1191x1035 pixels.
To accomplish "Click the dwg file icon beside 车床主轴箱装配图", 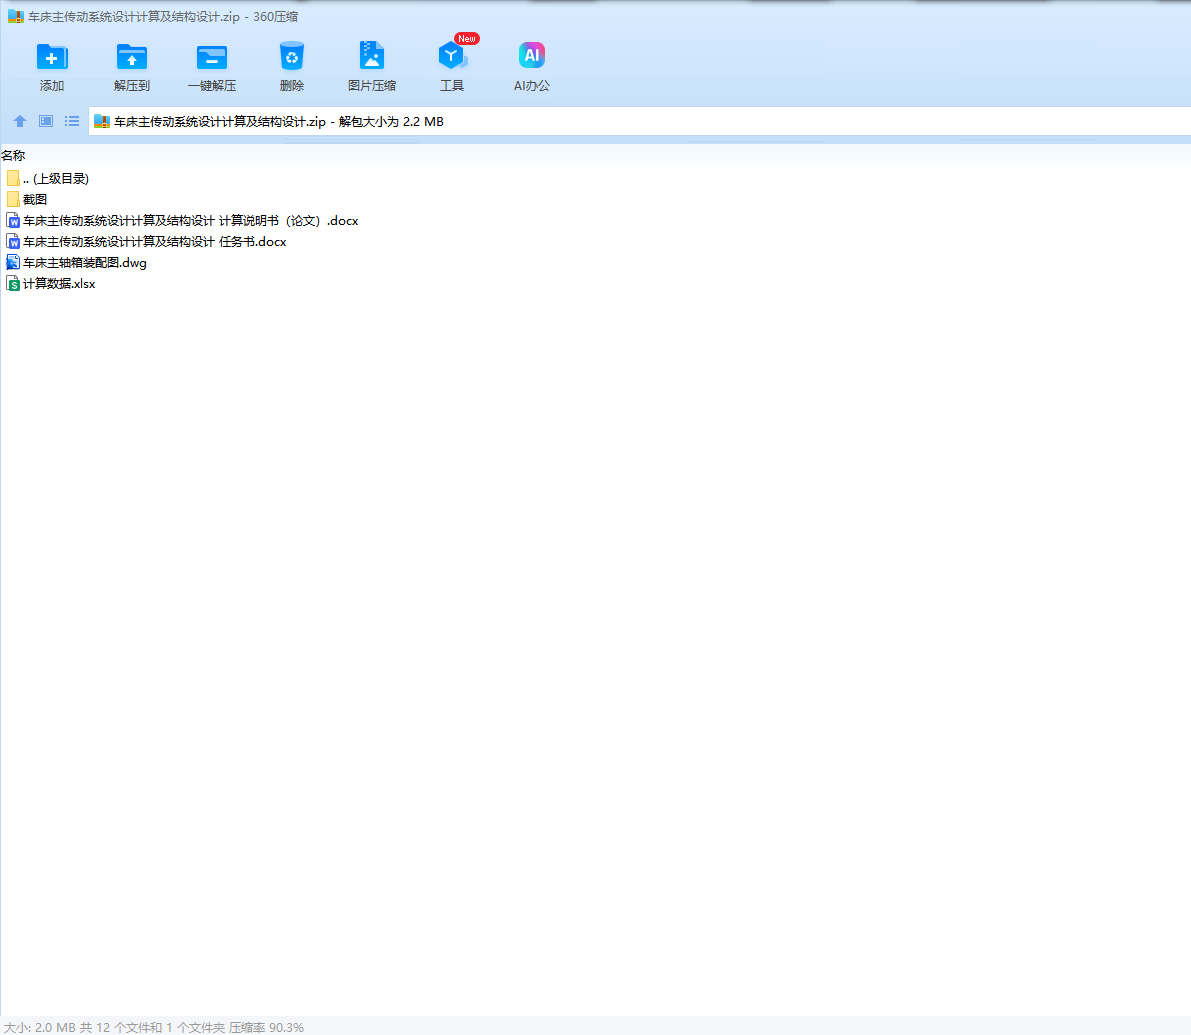I will (x=13, y=263).
